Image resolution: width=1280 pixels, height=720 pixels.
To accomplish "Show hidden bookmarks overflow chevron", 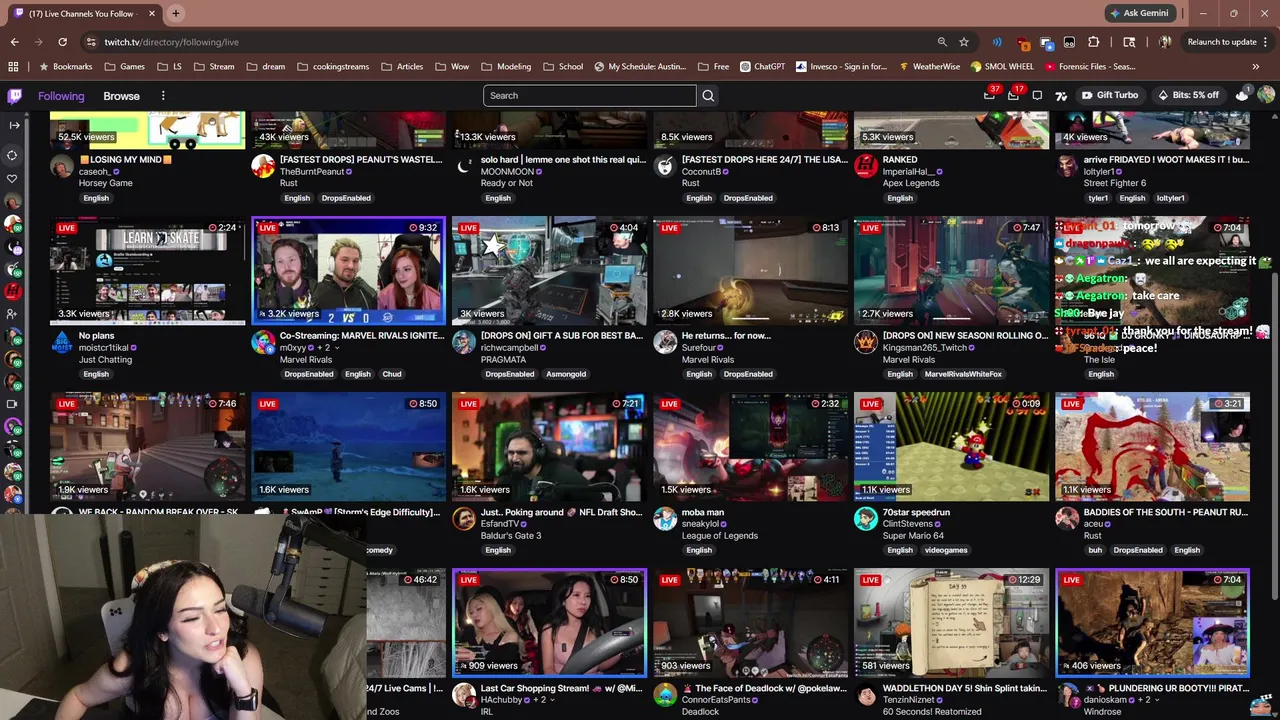I will pyautogui.click(x=1255, y=67).
